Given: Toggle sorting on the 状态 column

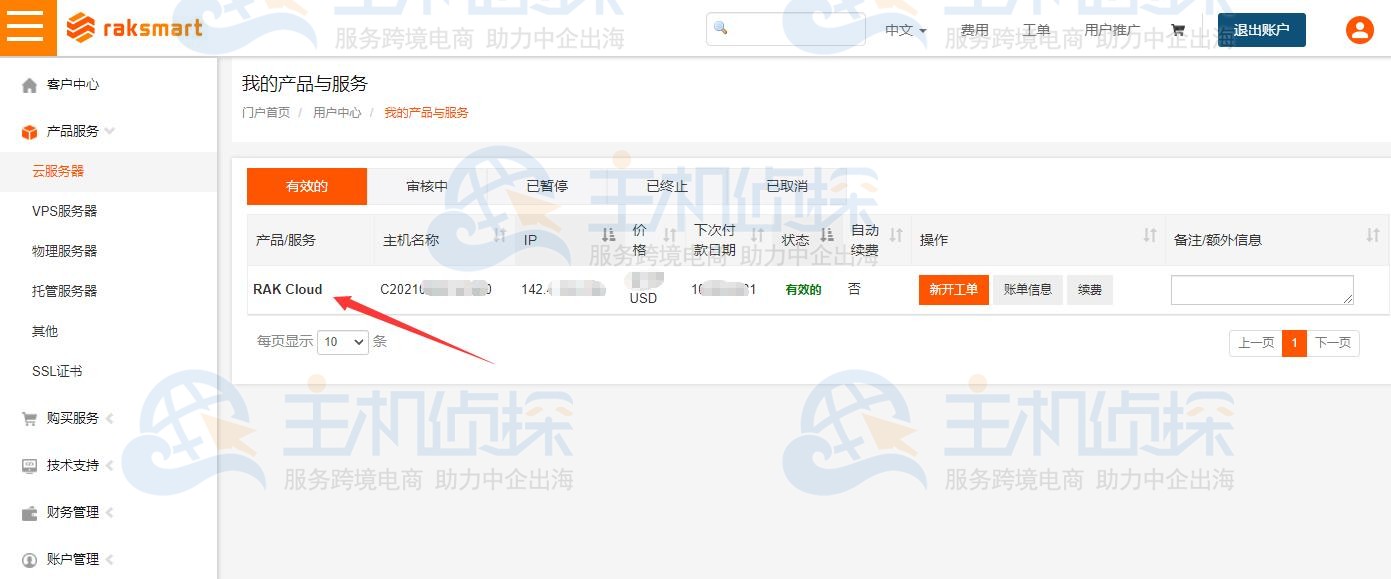Looking at the screenshot, I should click(826, 234).
